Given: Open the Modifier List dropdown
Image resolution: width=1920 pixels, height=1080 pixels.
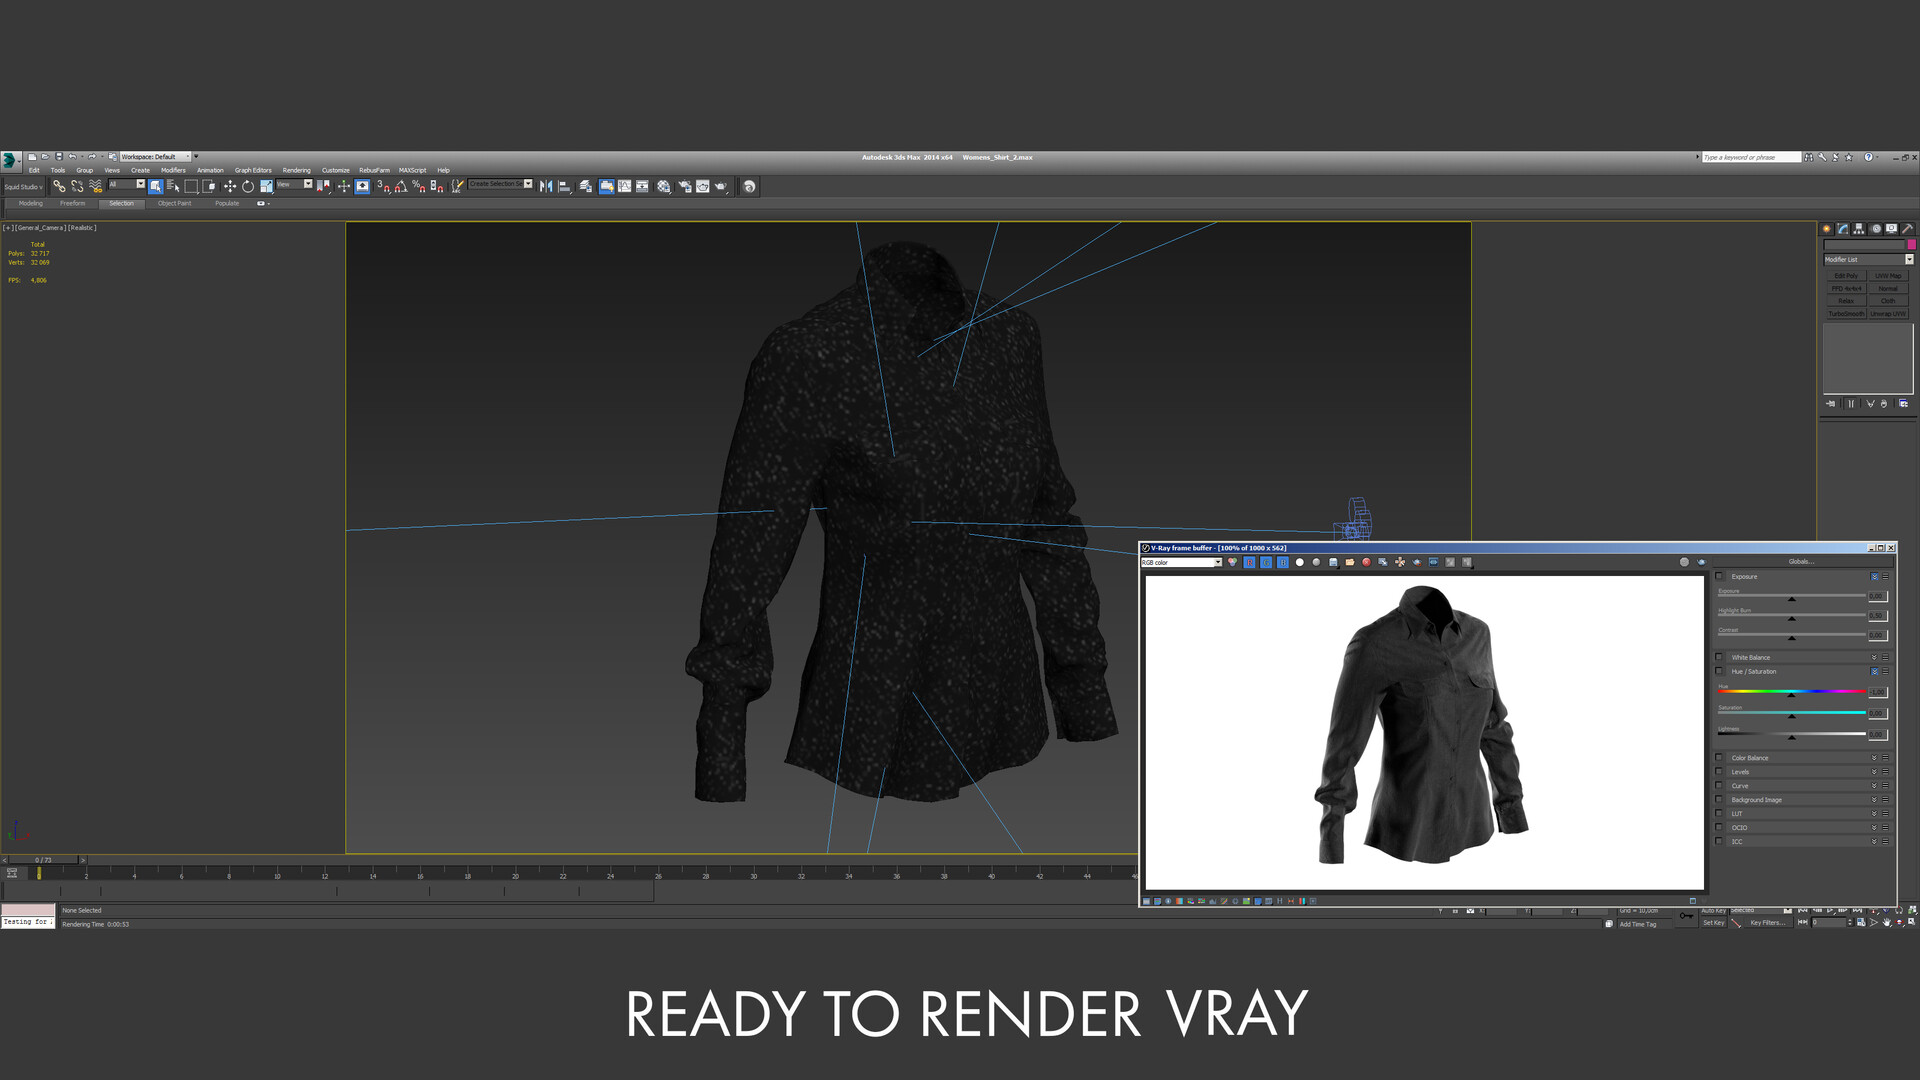Looking at the screenshot, I should [x=1868, y=259].
